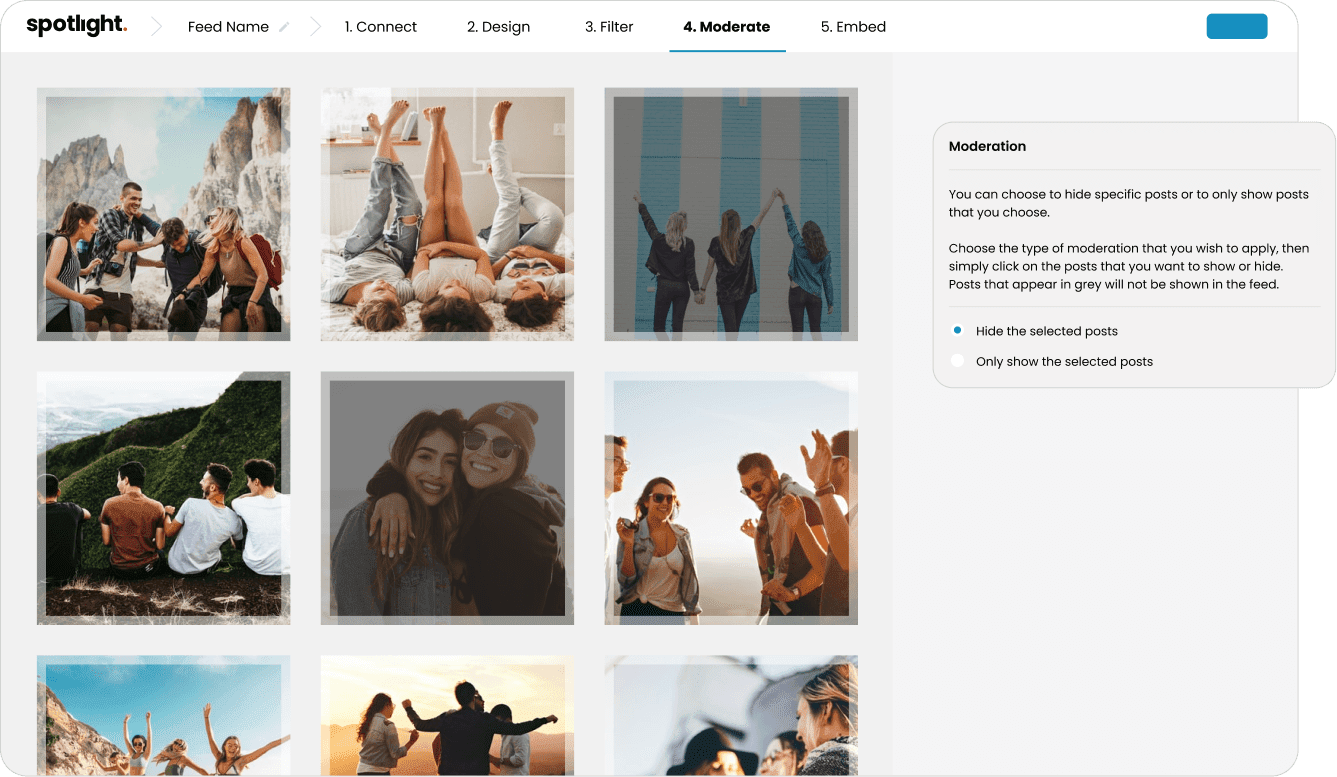Enable the 'Hide the selected posts' option
Screen dimensions: 1337x777
(957, 330)
